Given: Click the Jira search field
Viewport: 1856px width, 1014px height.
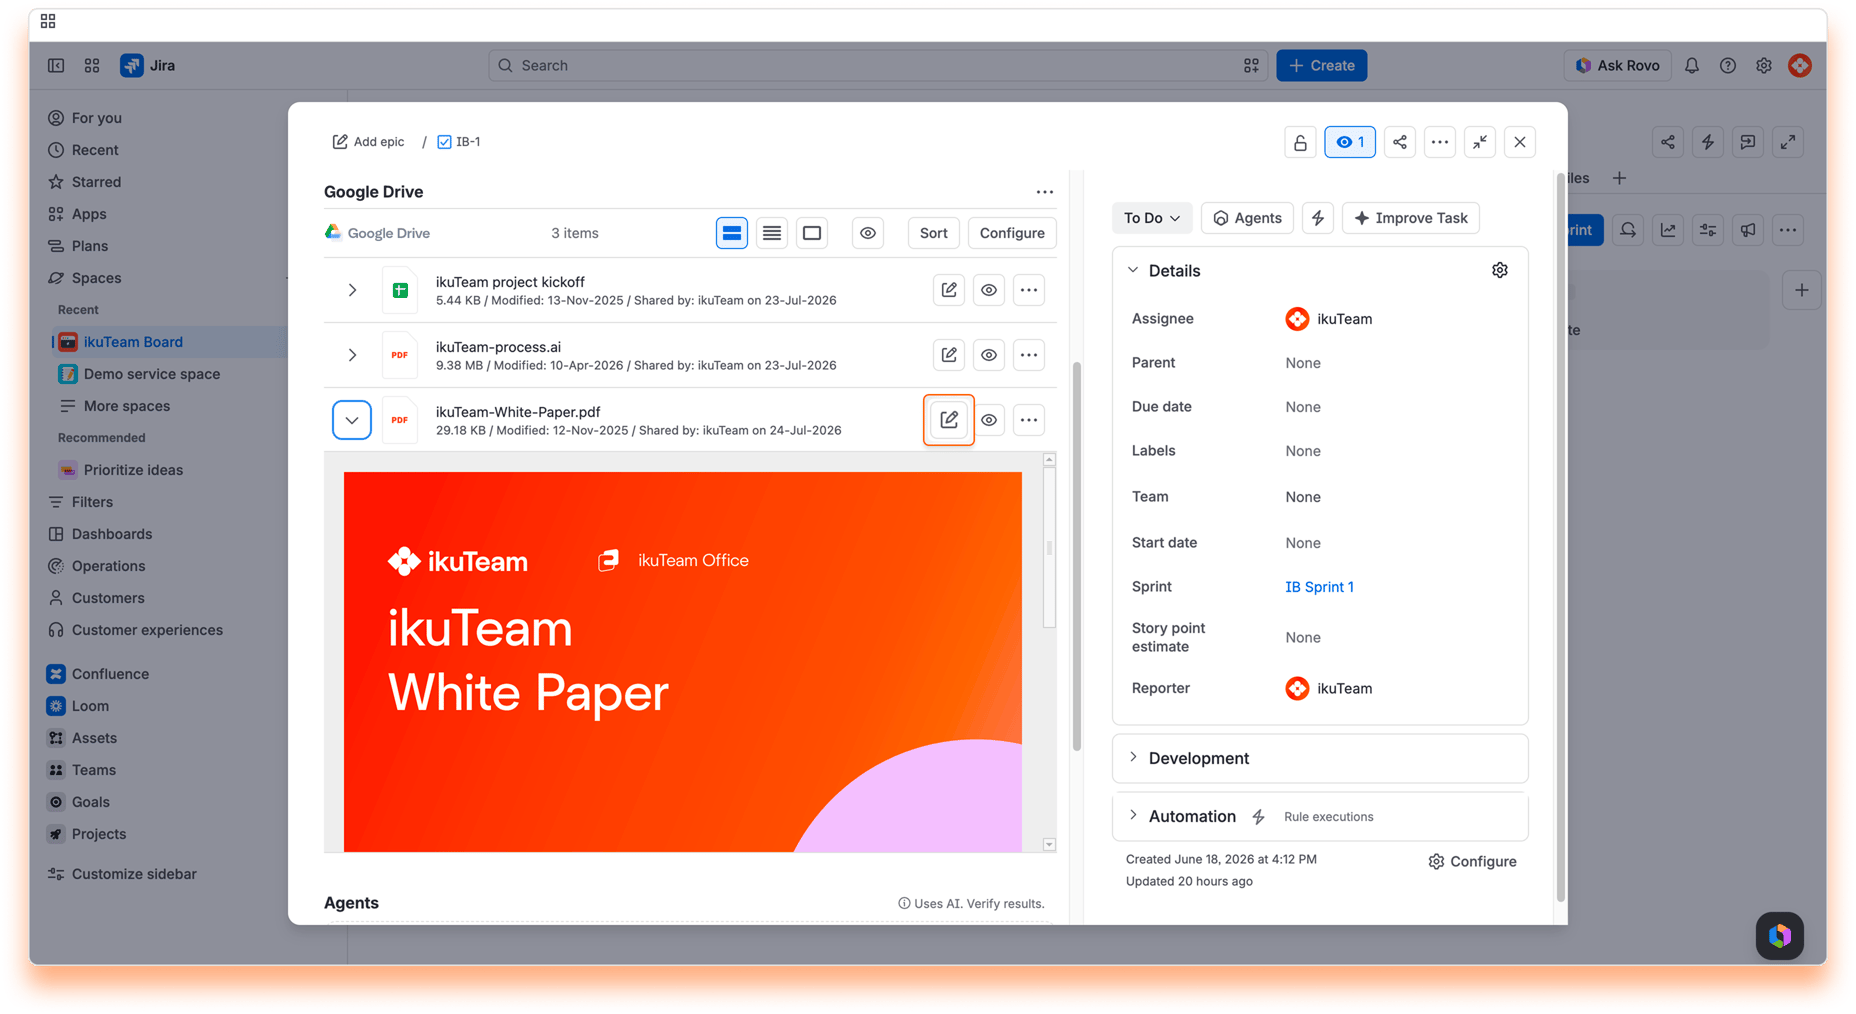Looking at the screenshot, I should click(x=878, y=65).
